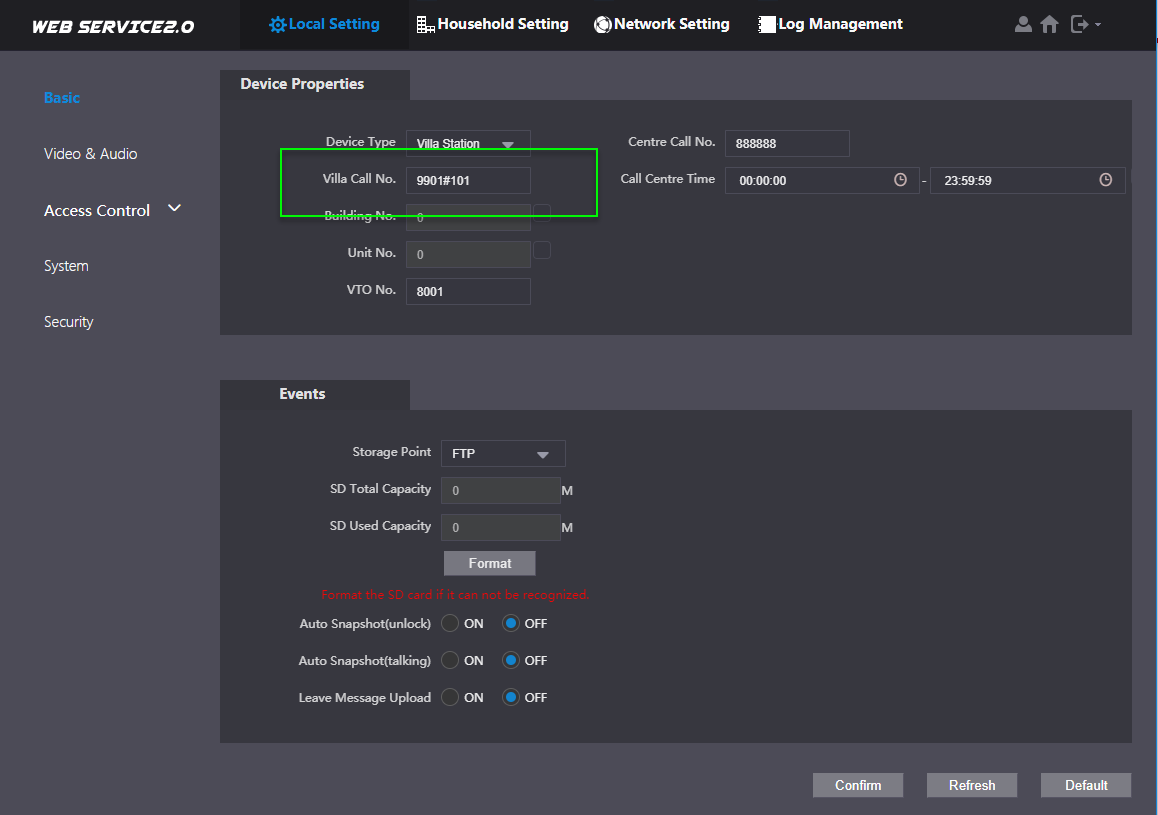Enable the Unit No. checkbox
1158x815 pixels.
(542, 250)
